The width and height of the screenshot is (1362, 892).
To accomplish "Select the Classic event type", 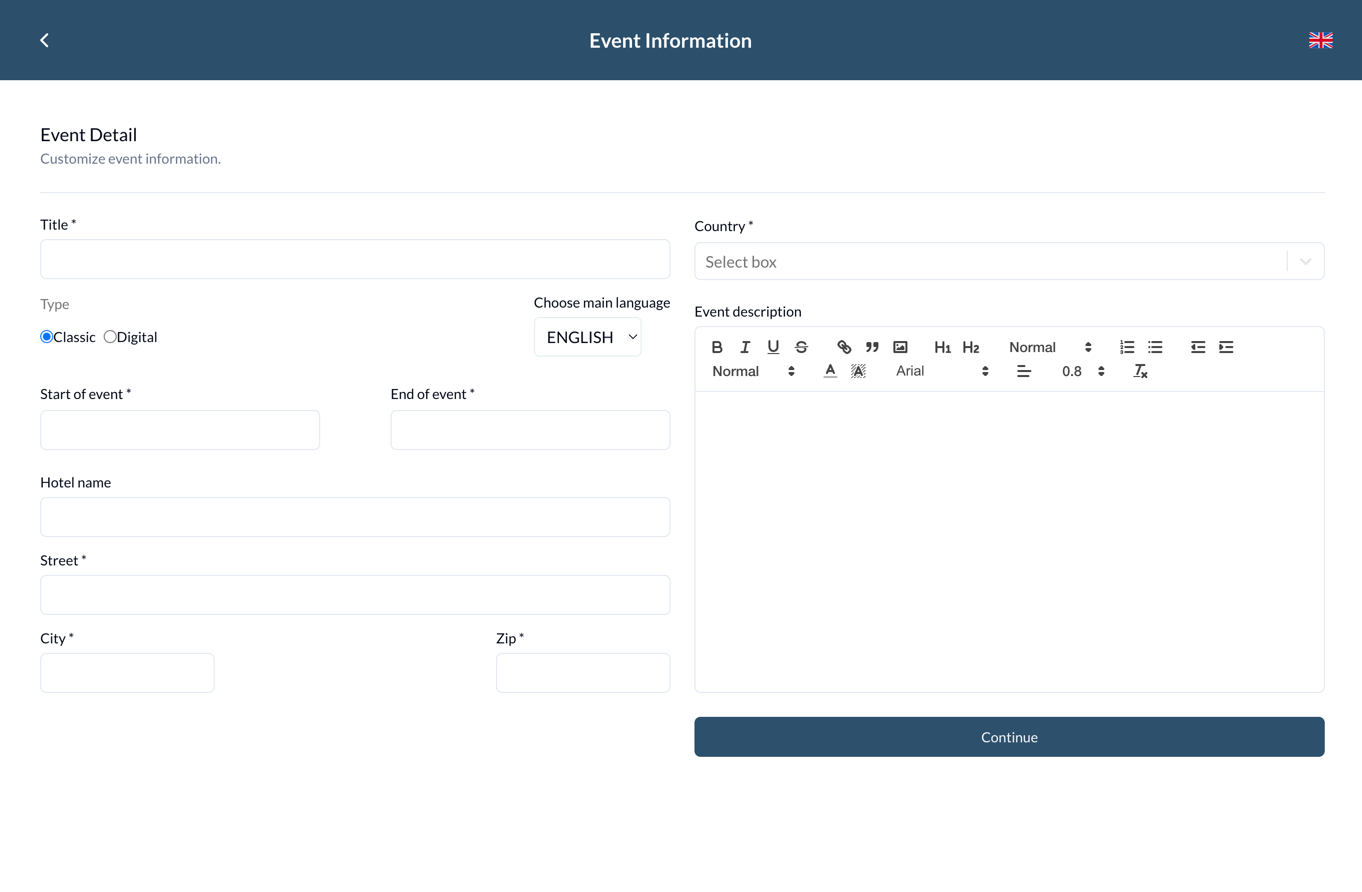I will pyautogui.click(x=47, y=337).
